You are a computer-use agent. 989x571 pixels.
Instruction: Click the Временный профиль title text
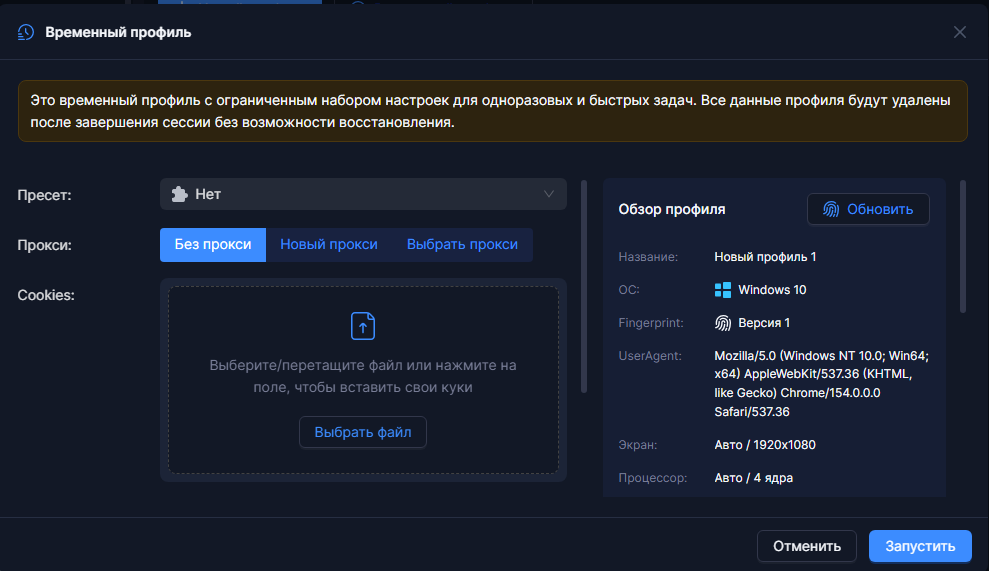118,32
